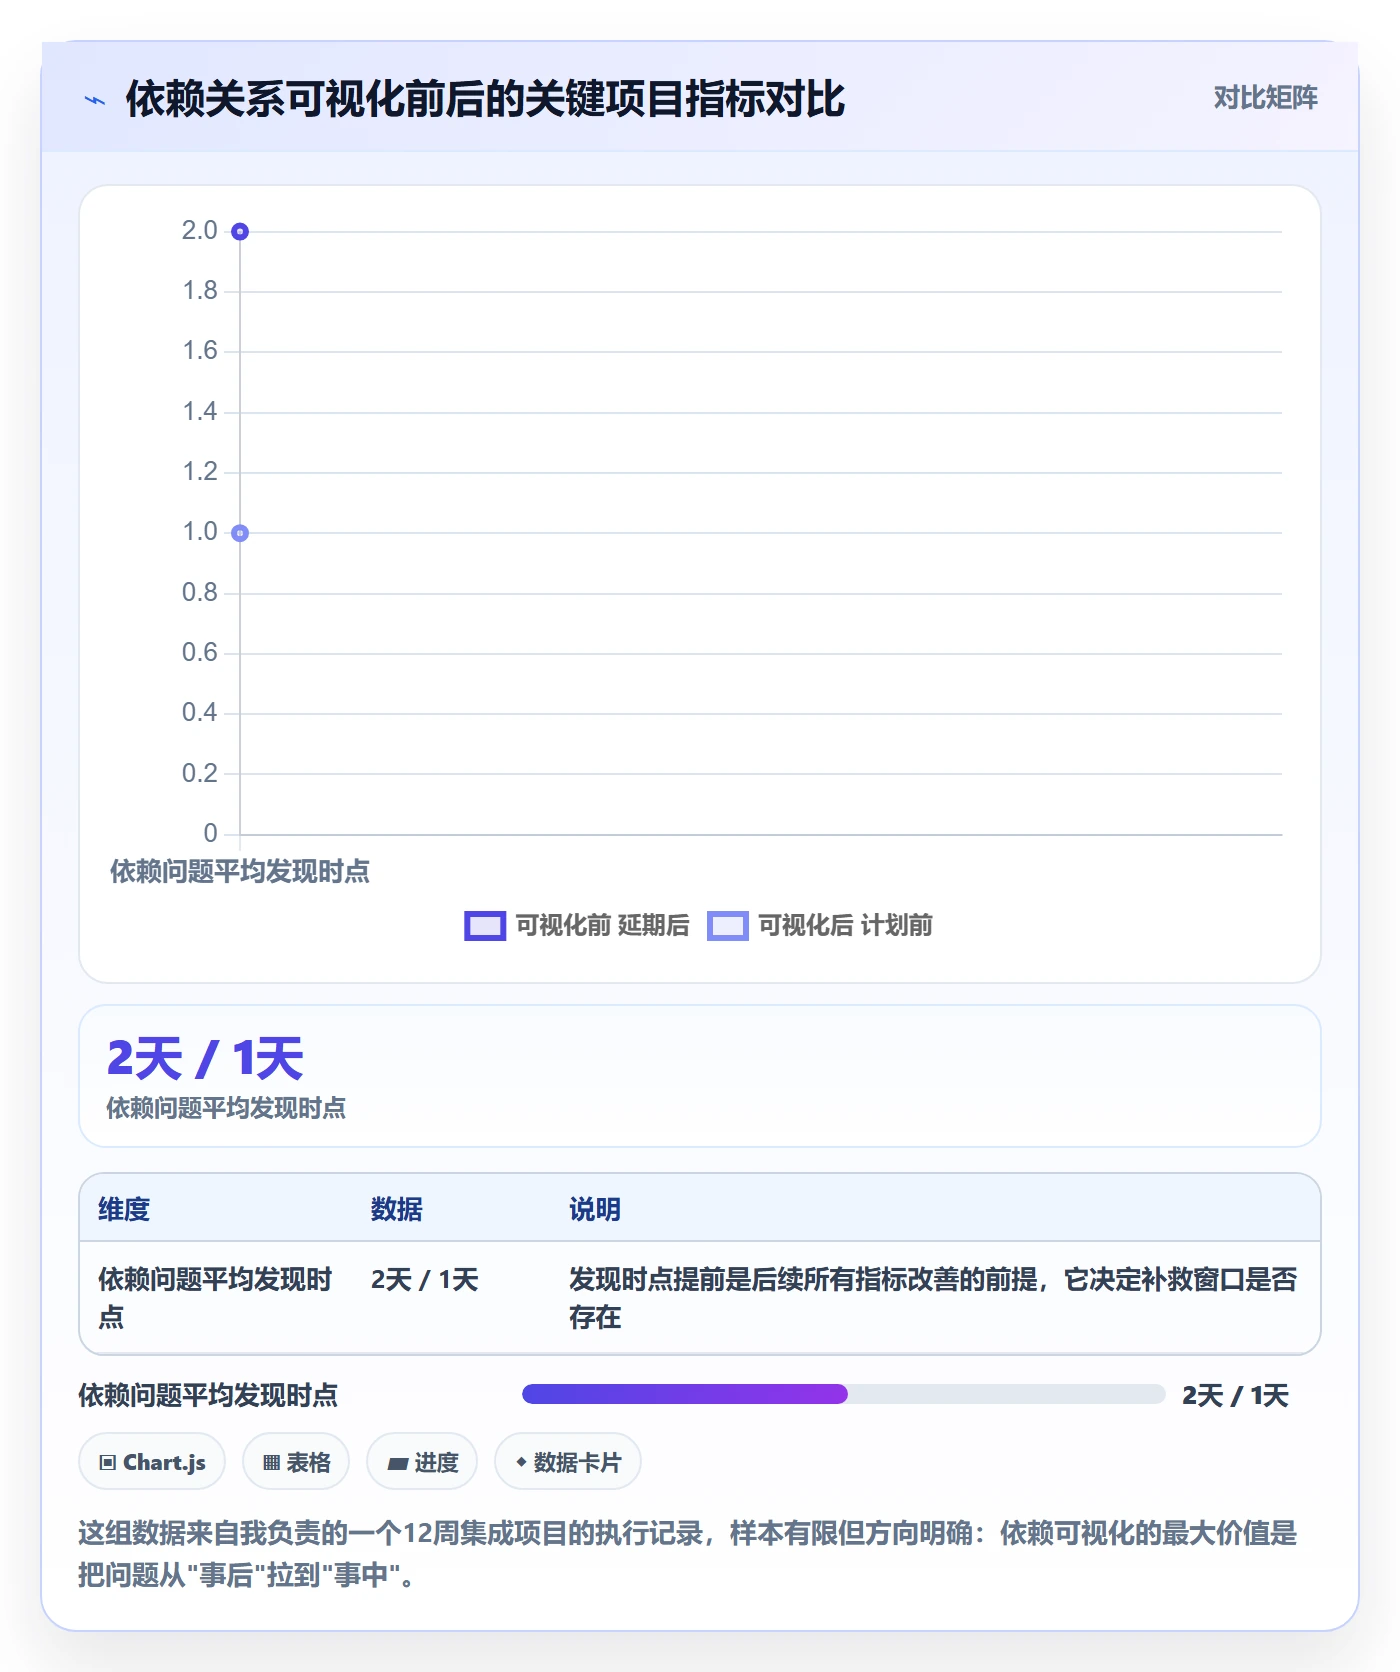Viewport: 1400px width, 1672px height.
Task: Select the Chart.js chip
Action: click(152, 1462)
